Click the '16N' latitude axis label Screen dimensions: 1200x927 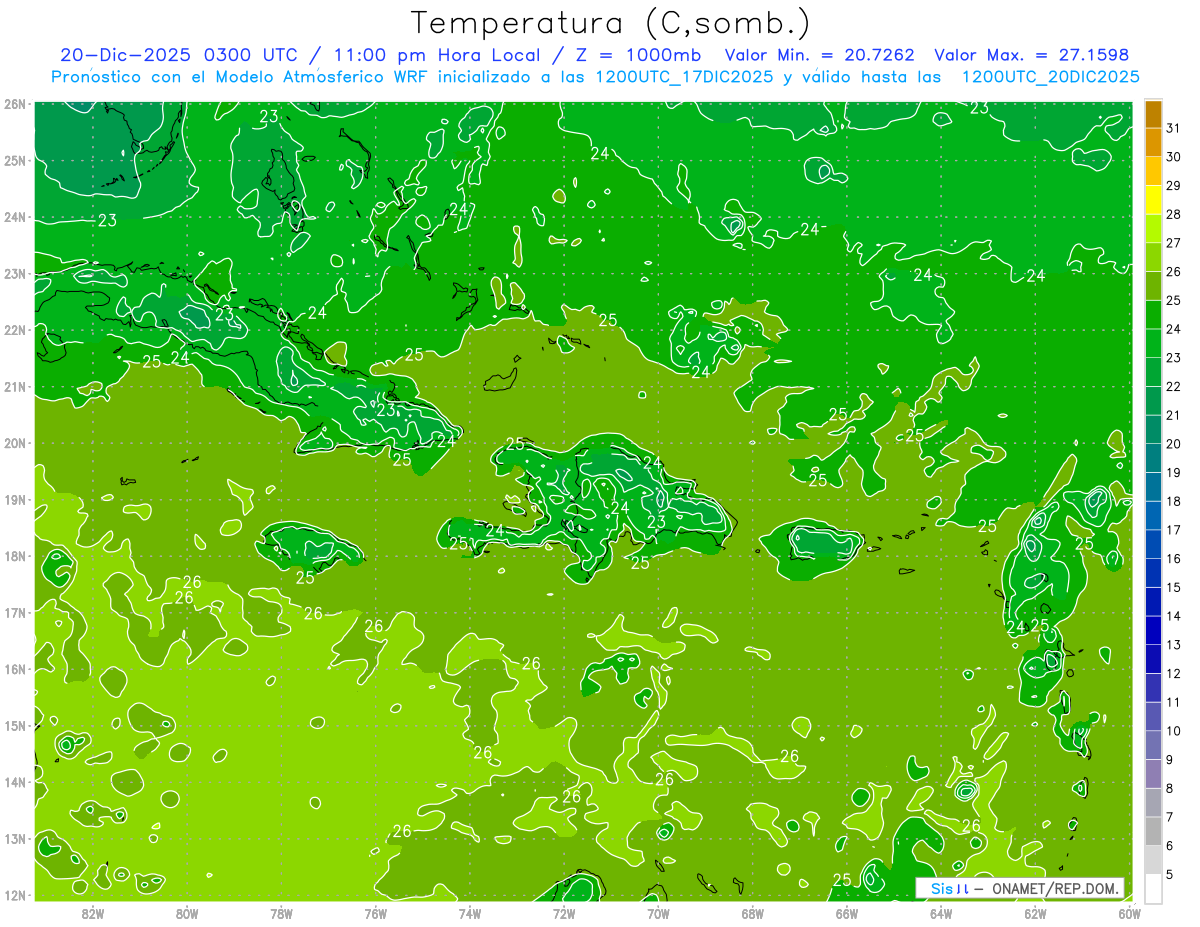[x=15, y=669]
